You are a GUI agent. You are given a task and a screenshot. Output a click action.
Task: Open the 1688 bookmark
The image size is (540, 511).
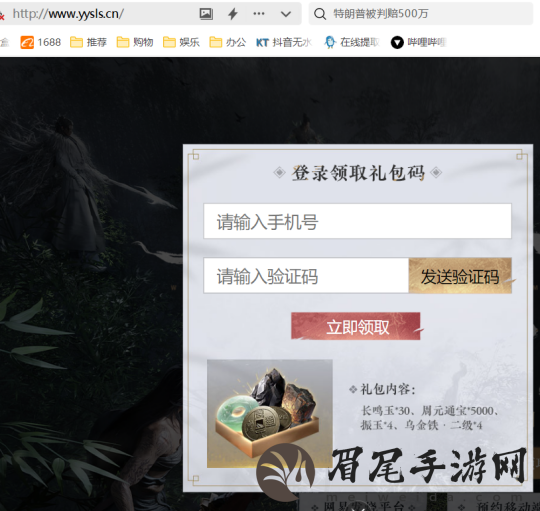[x=41, y=42]
